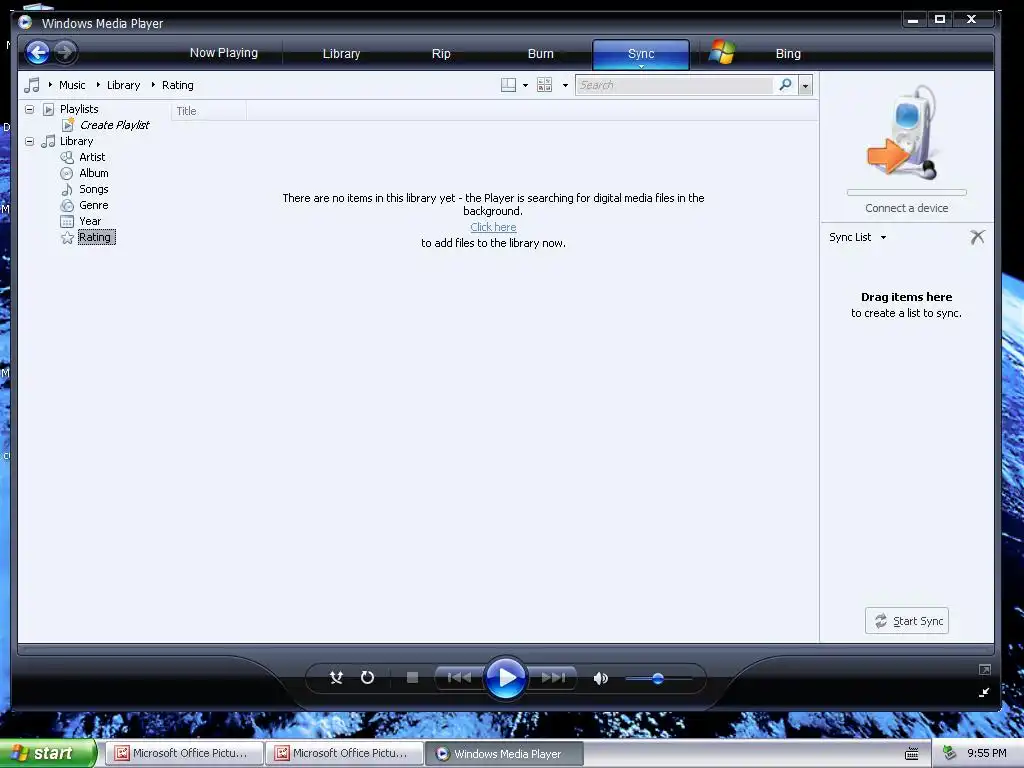Click Library in the breadcrumb

coord(123,85)
